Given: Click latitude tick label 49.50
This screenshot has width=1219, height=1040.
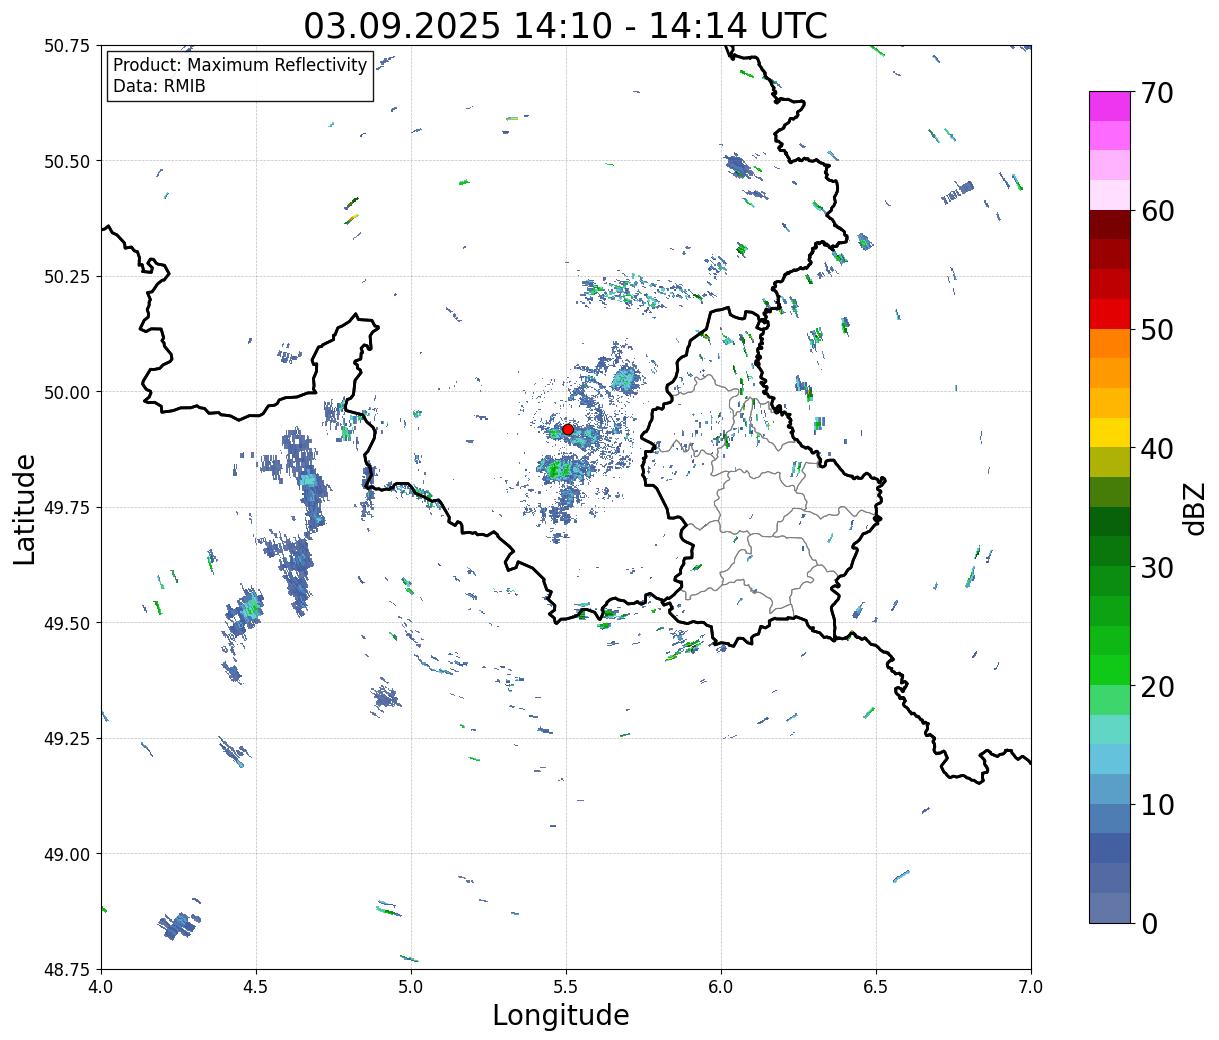Looking at the screenshot, I should coord(67,623).
